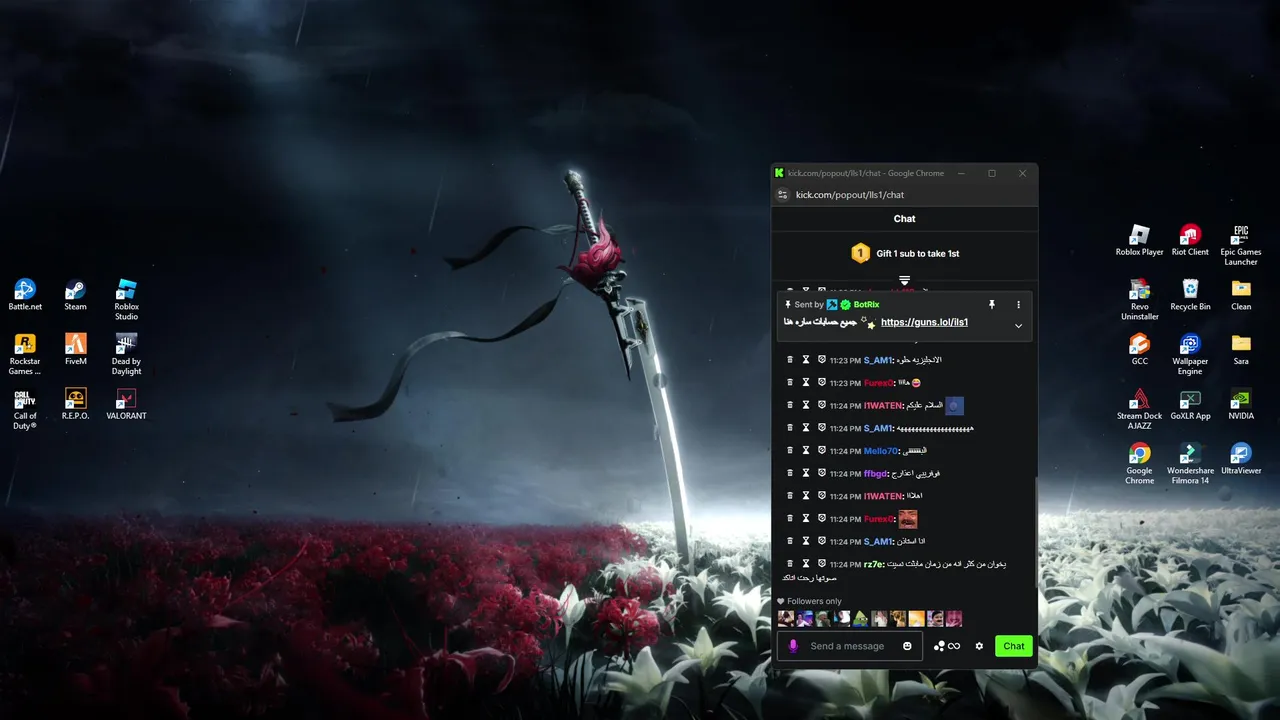Select Epic Games Launcher desktop icon

[x=1241, y=246]
